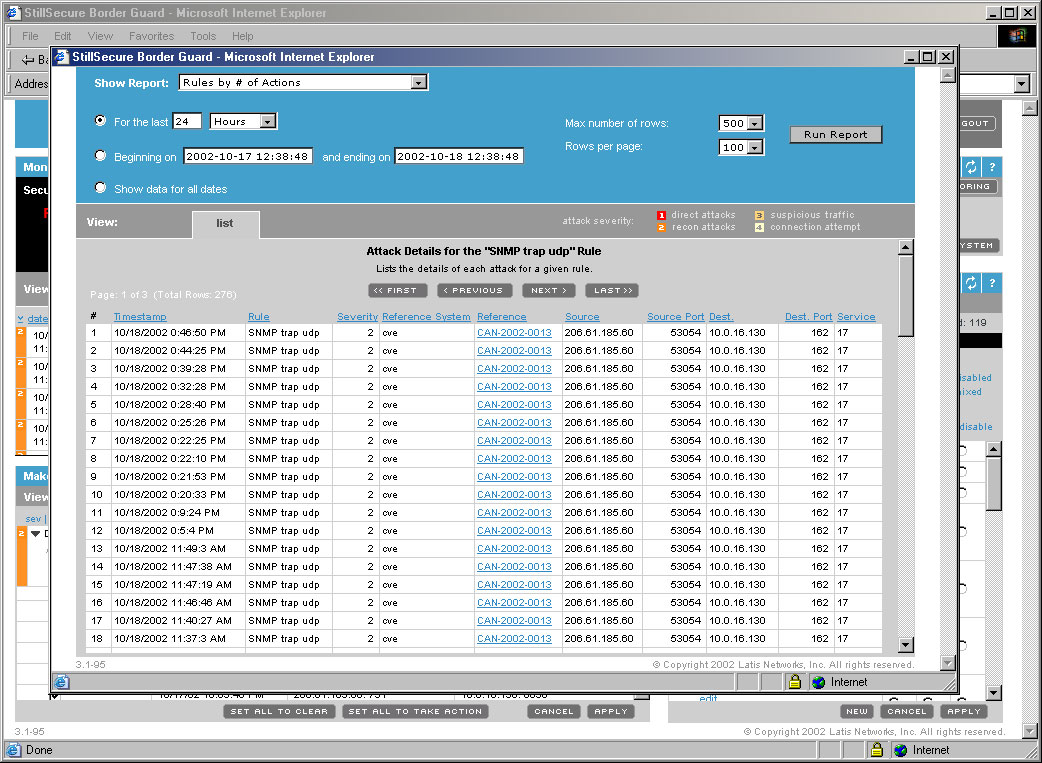
Task: Click the 'and ending on' date field
Action: coord(459,156)
